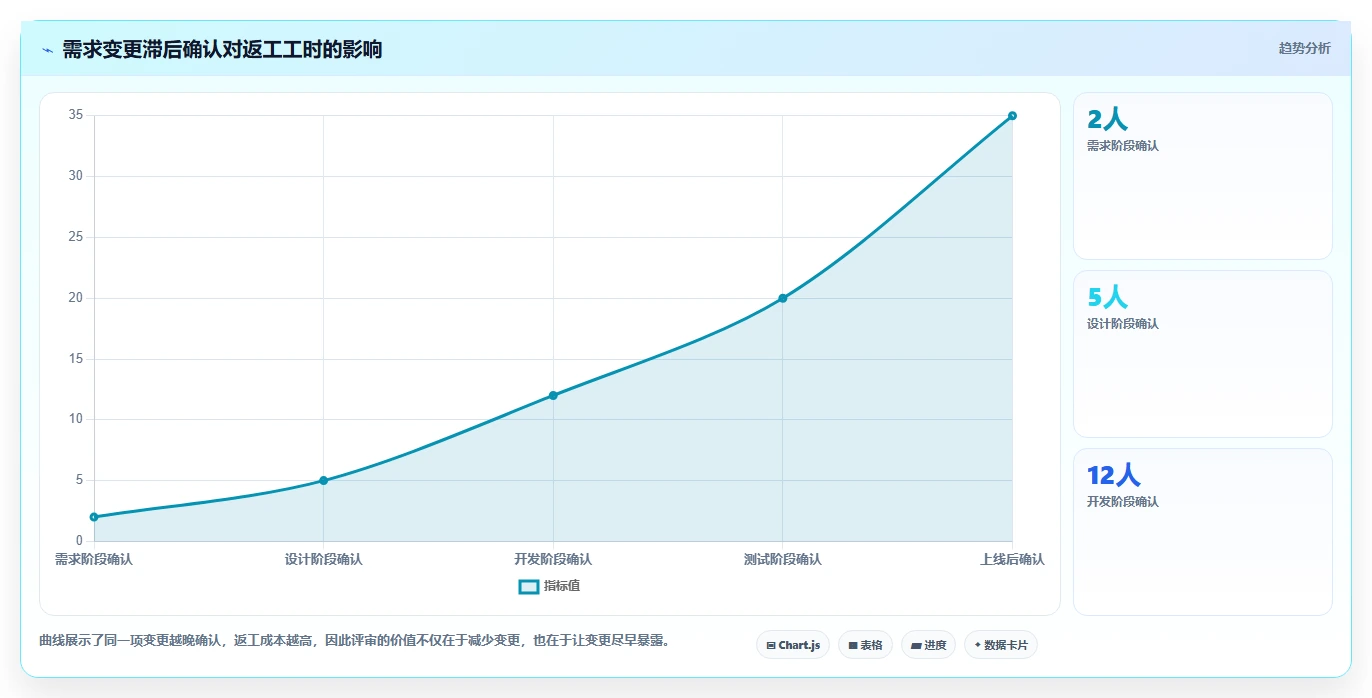Click the 测试阶段确认 x-axis label
The image size is (1372, 698).
tap(782, 560)
